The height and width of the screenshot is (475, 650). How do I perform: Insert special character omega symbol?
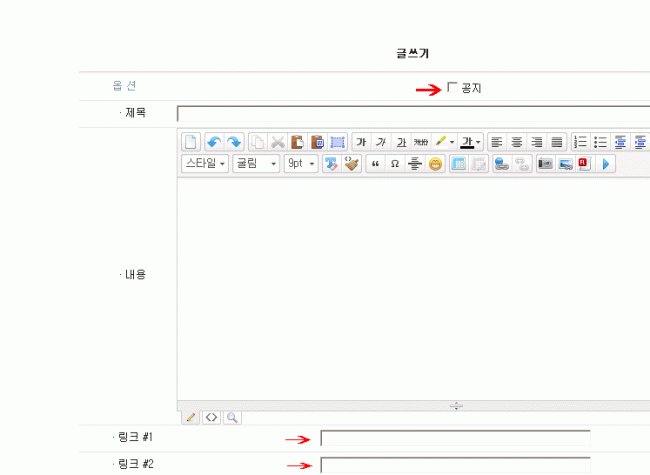click(395, 164)
